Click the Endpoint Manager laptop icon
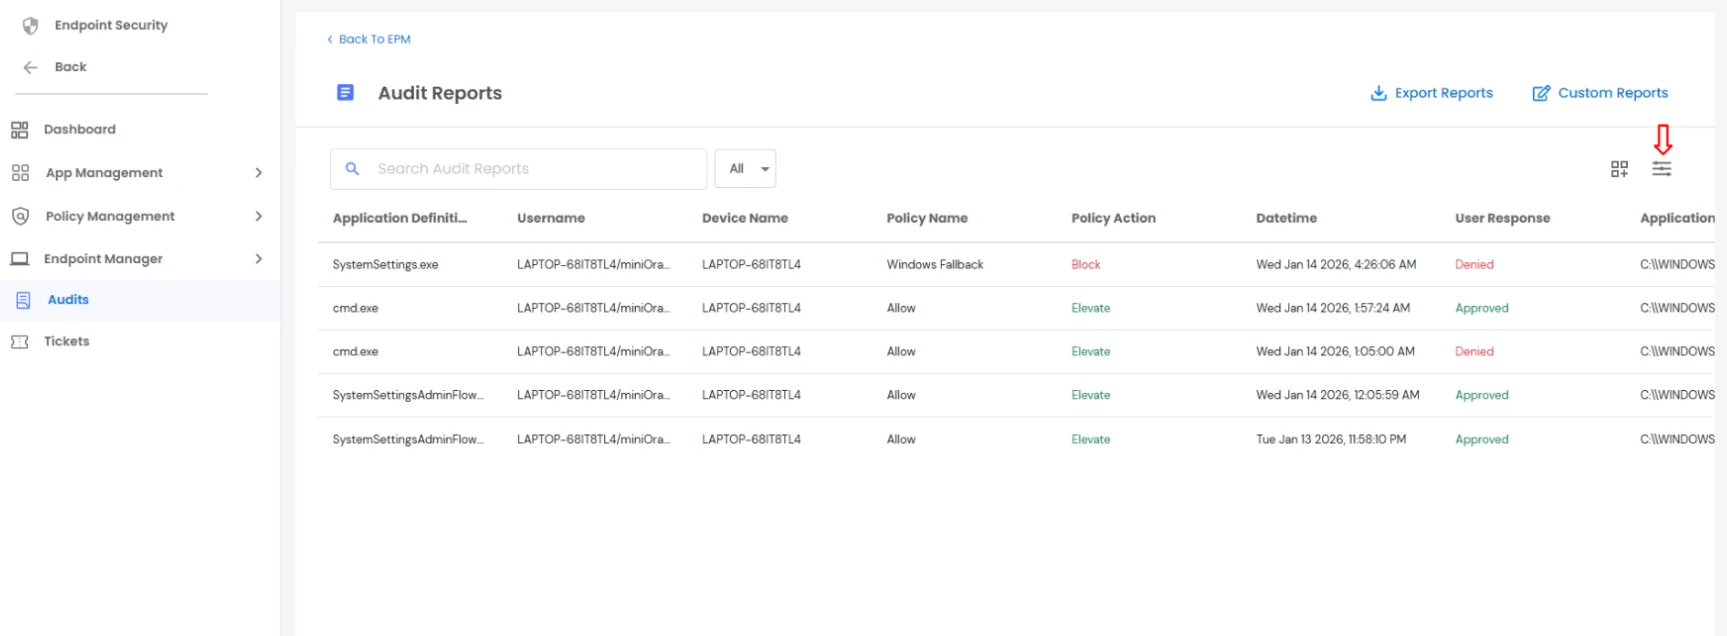 (19, 259)
